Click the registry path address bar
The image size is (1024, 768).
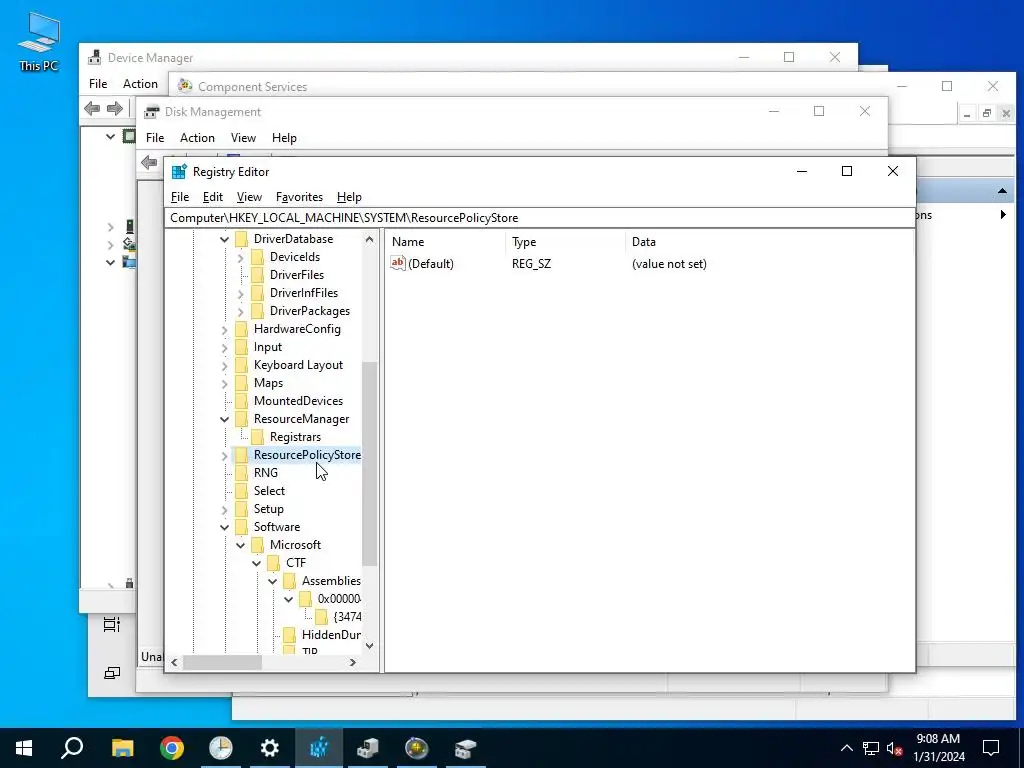(x=539, y=217)
